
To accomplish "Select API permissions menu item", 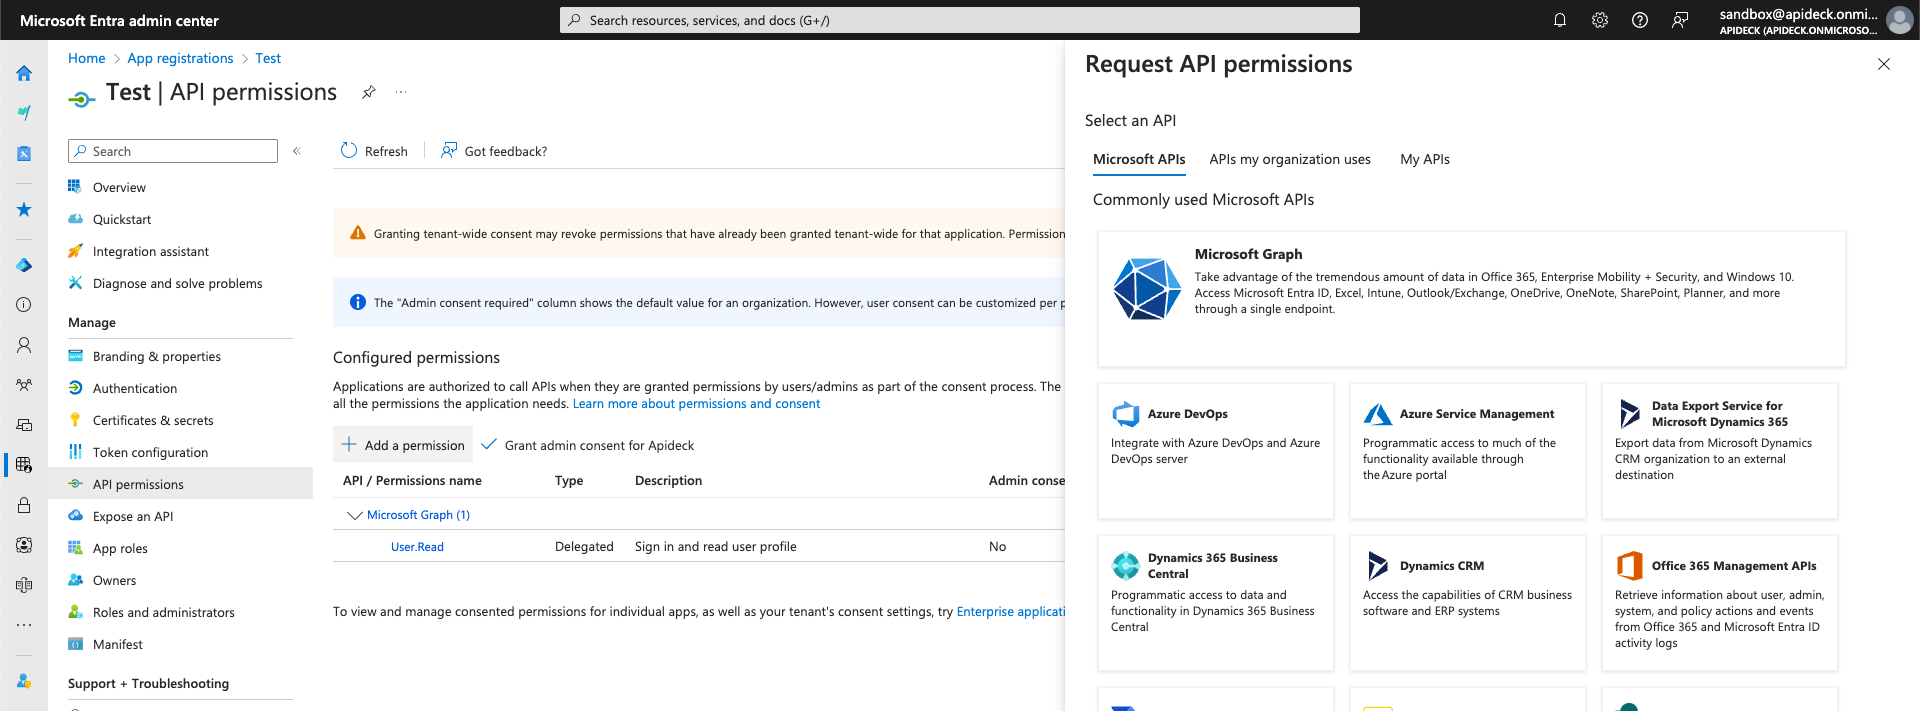I will coord(180,484).
